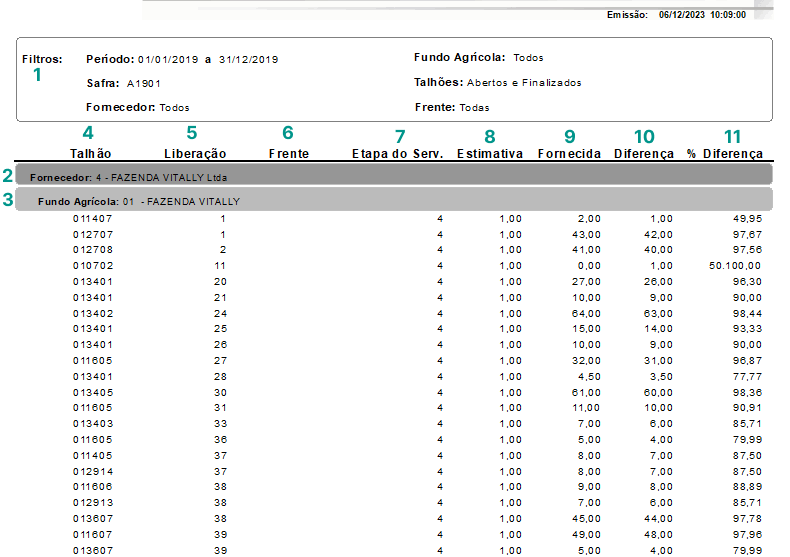The image size is (790, 557).
Task: Click the Fornecida value 49,00
Action: (586, 535)
